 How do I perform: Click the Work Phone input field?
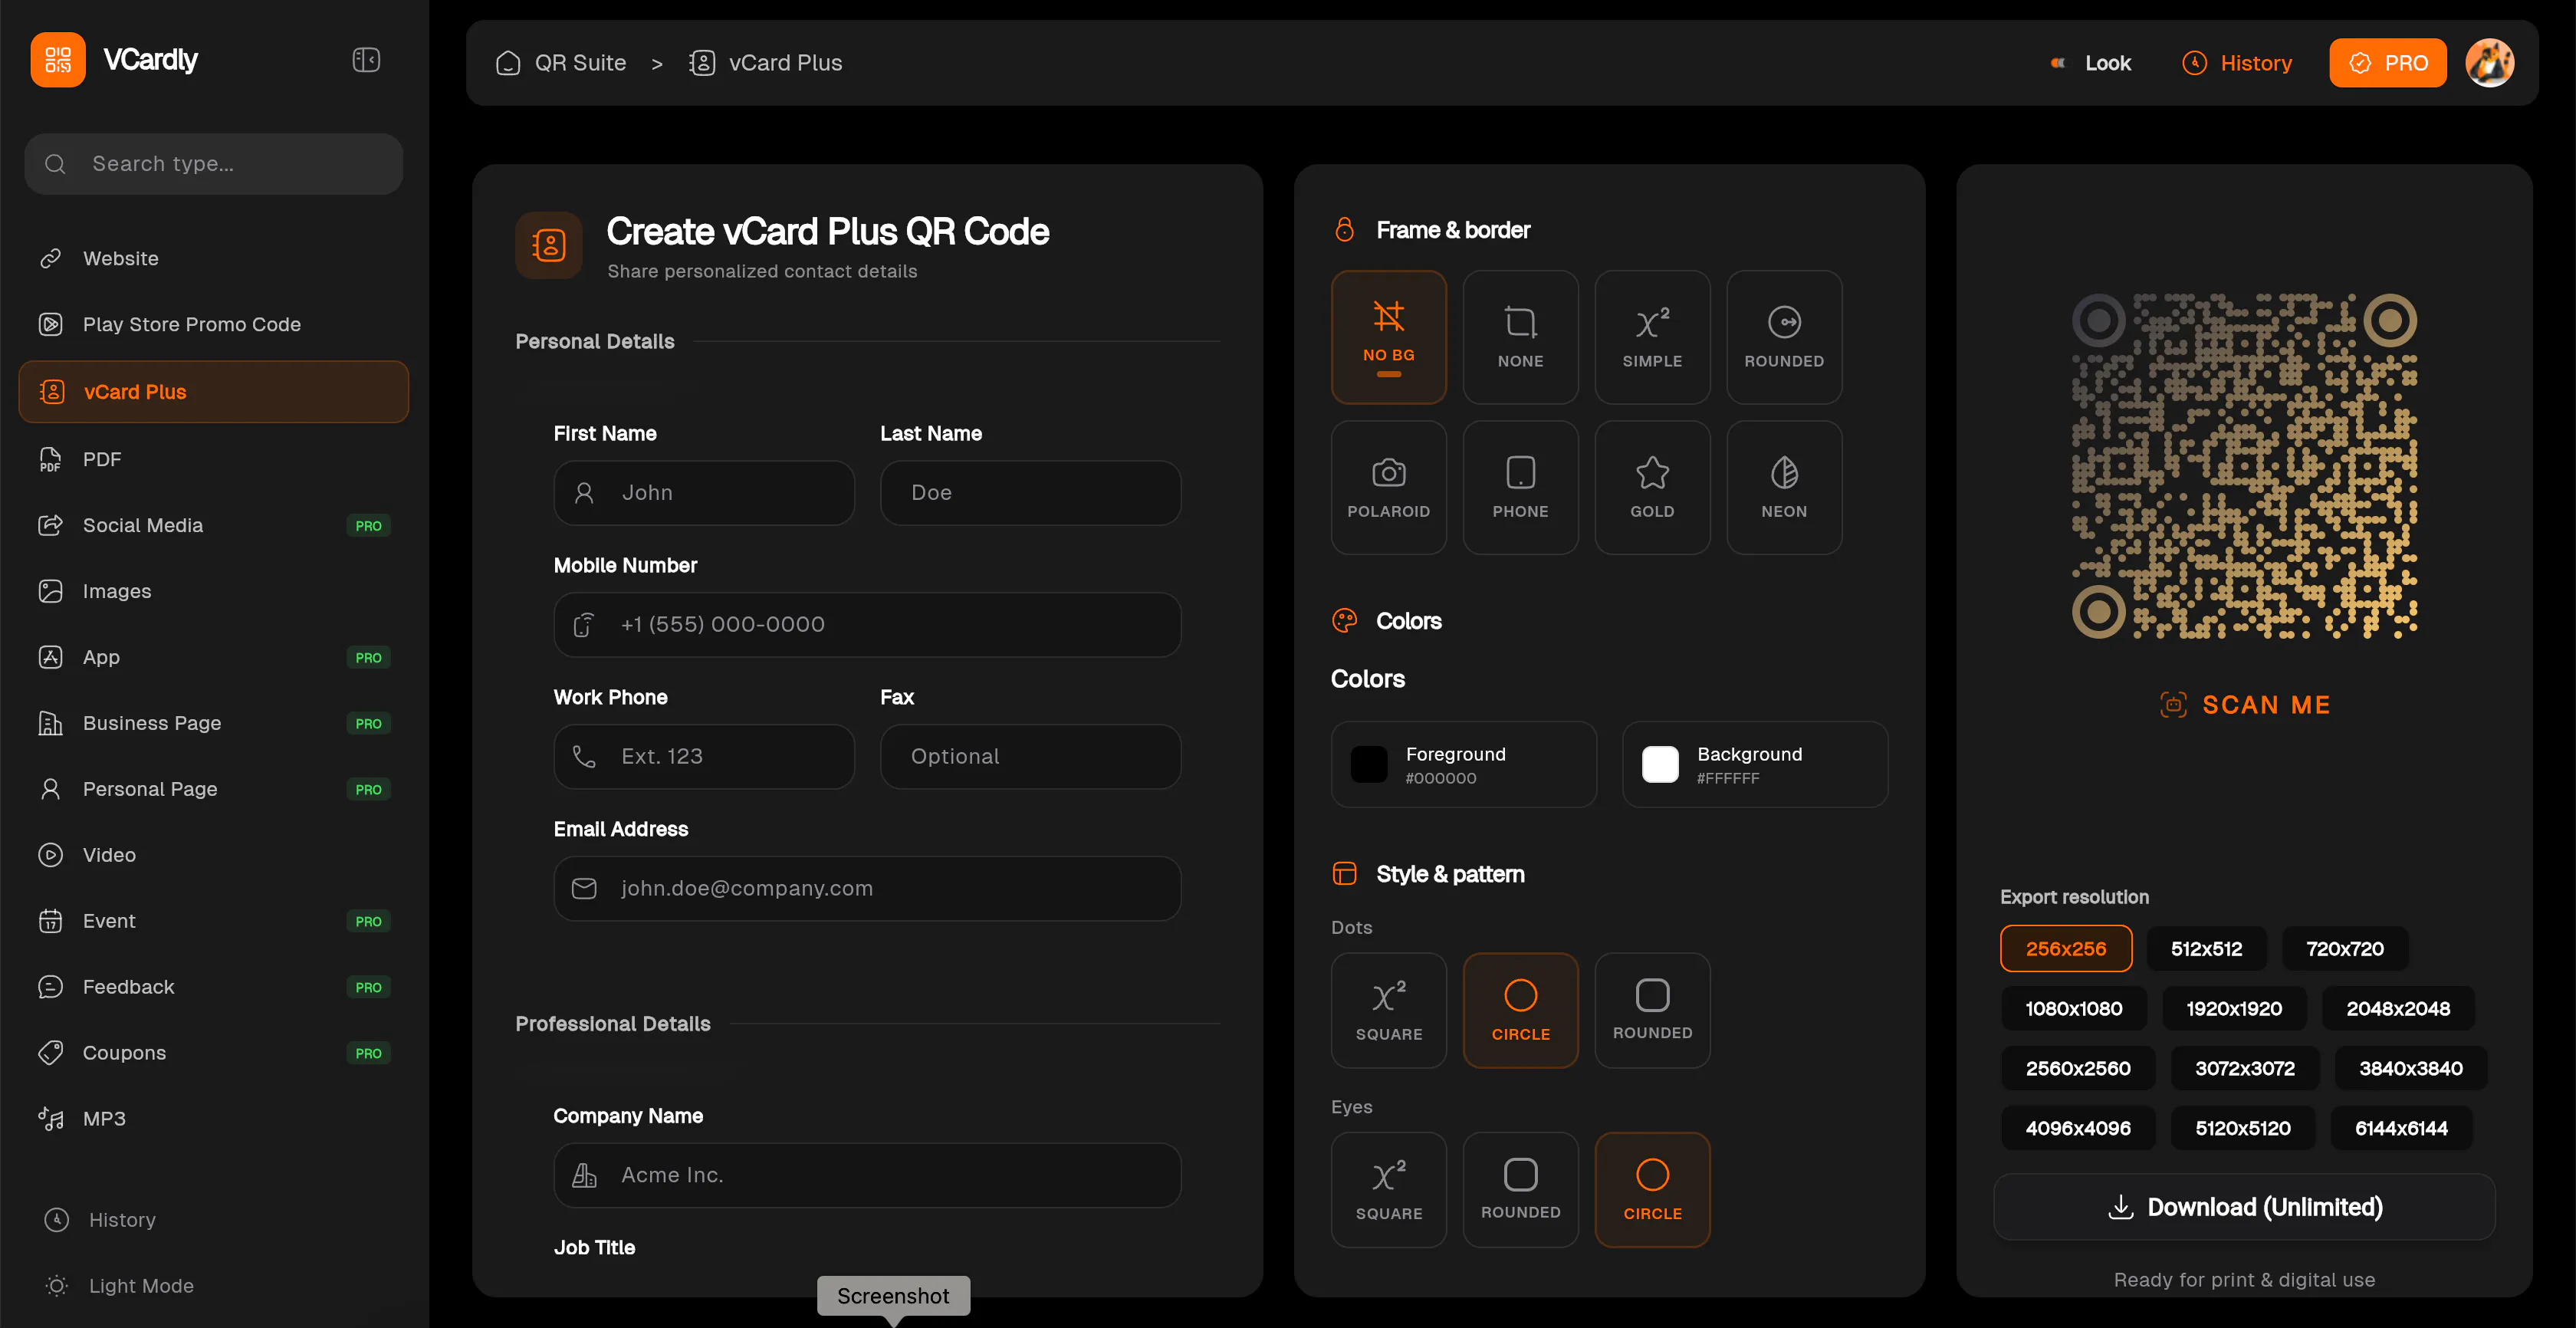click(704, 756)
